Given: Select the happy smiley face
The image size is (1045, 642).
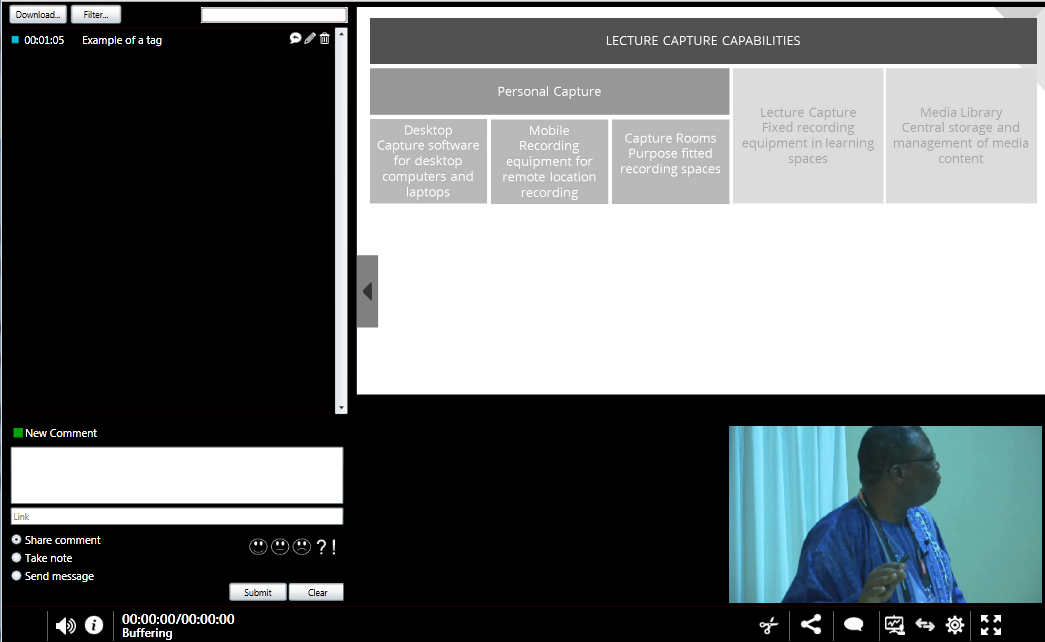Looking at the screenshot, I should [259, 547].
